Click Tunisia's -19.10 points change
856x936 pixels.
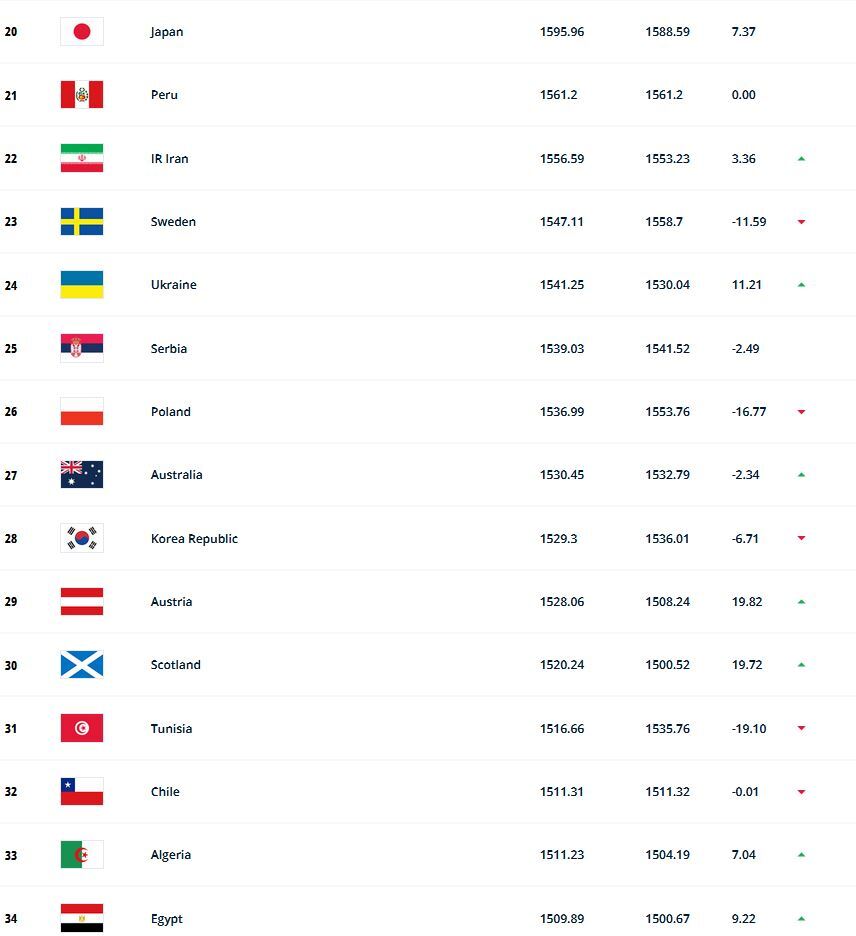(749, 729)
